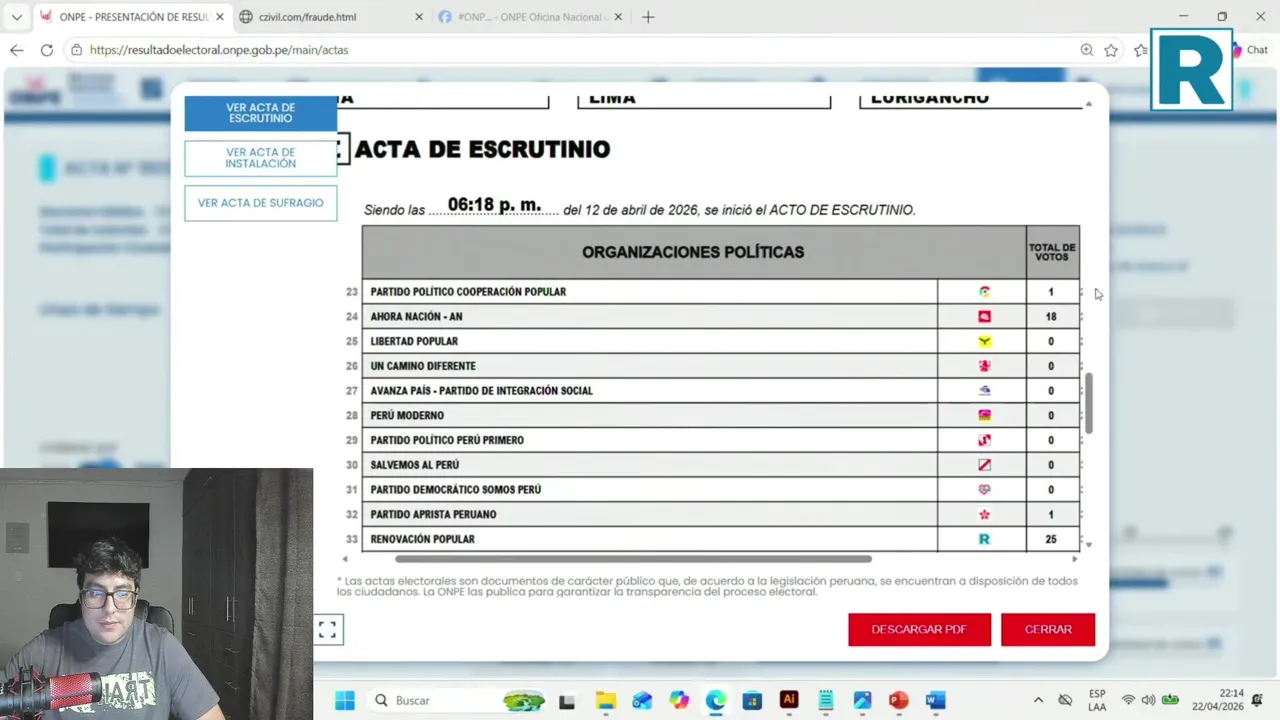
Task: Open File Explorer from the taskbar
Action: pyautogui.click(x=605, y=700)
